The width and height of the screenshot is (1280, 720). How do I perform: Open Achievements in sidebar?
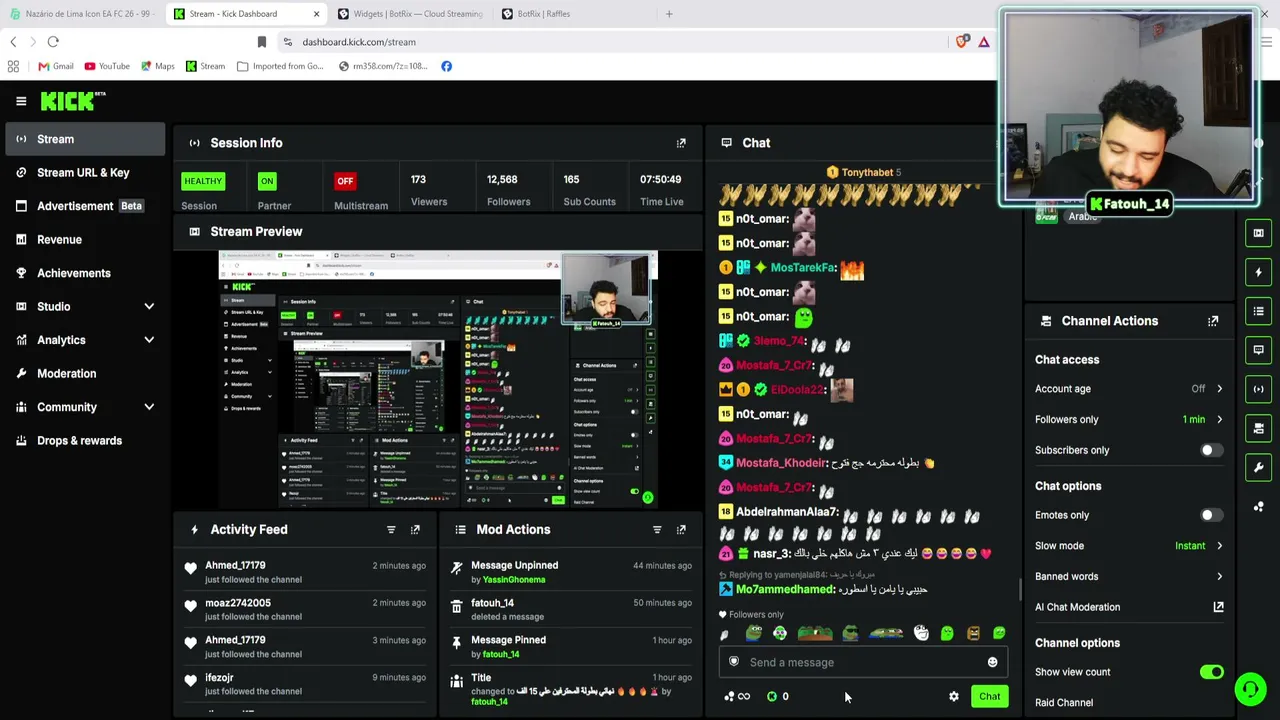[x=85, y=273]
